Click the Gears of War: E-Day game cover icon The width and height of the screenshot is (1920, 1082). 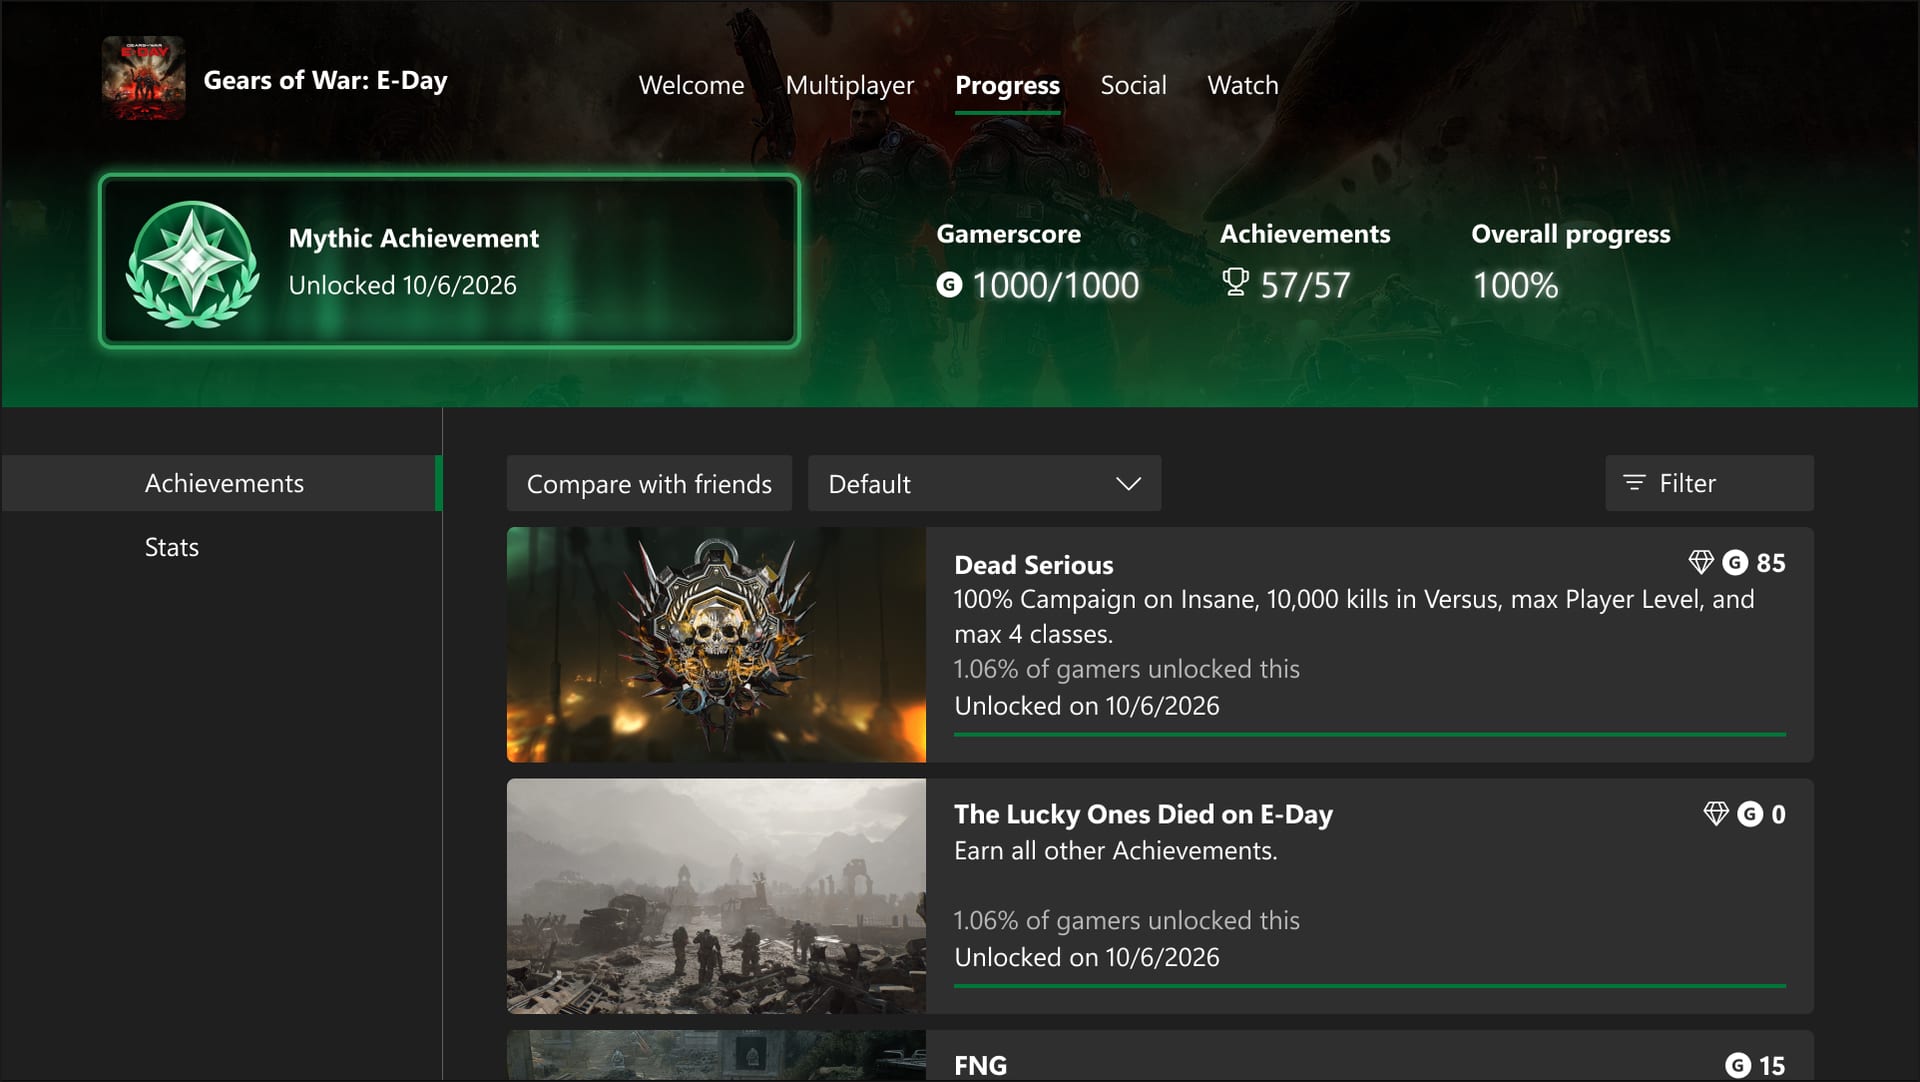pos(143,78)
